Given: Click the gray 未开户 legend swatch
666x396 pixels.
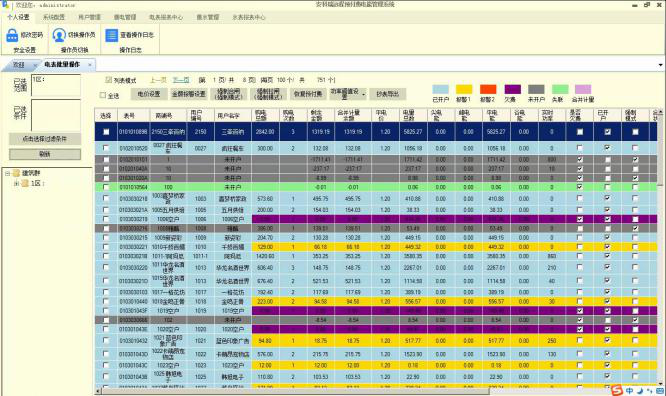Looking at the screenshot, I should coord(536,89).
